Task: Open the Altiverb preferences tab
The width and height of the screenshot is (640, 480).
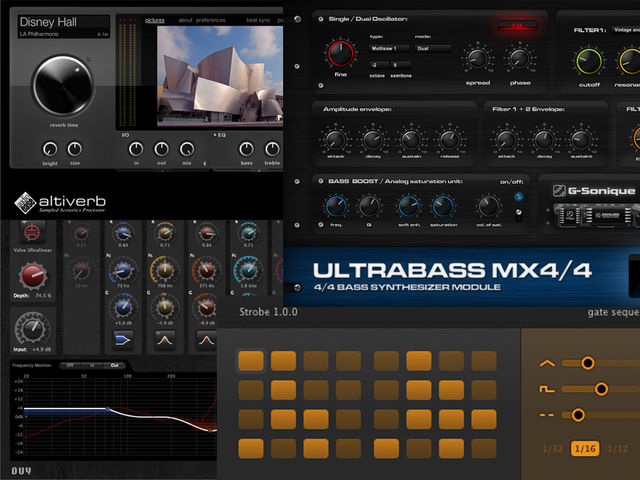Action: tap(211, 20)
